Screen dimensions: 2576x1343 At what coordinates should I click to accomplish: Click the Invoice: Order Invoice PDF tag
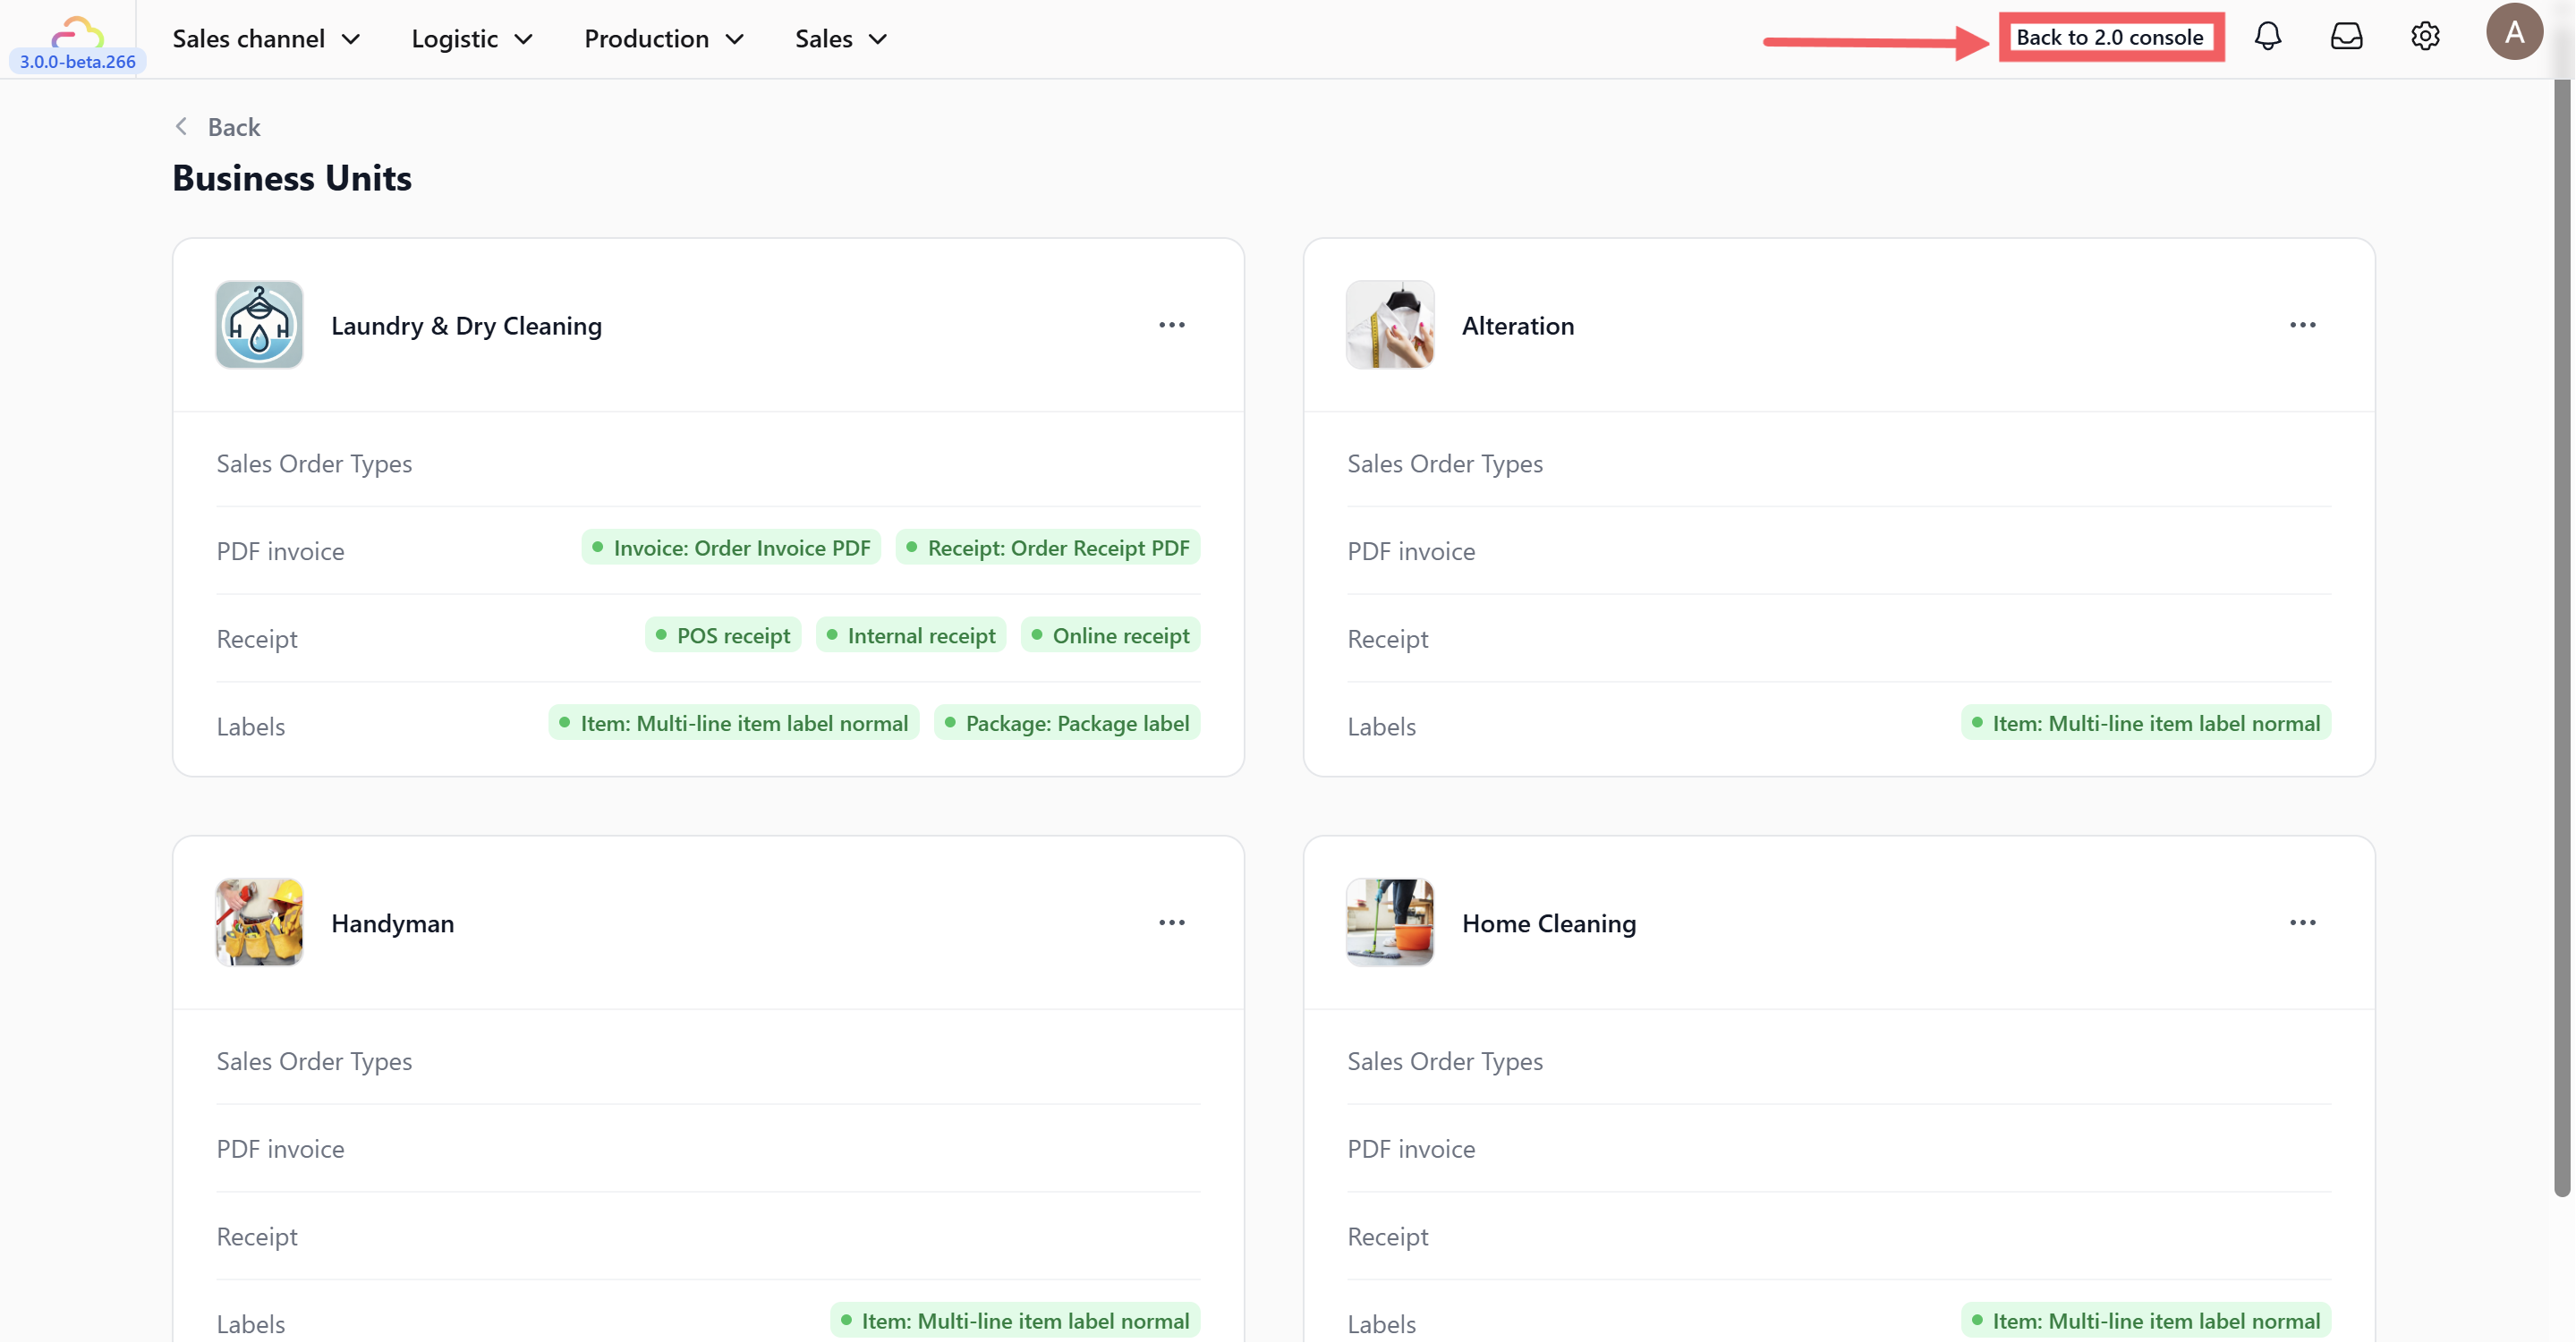[x=731, y=548]
